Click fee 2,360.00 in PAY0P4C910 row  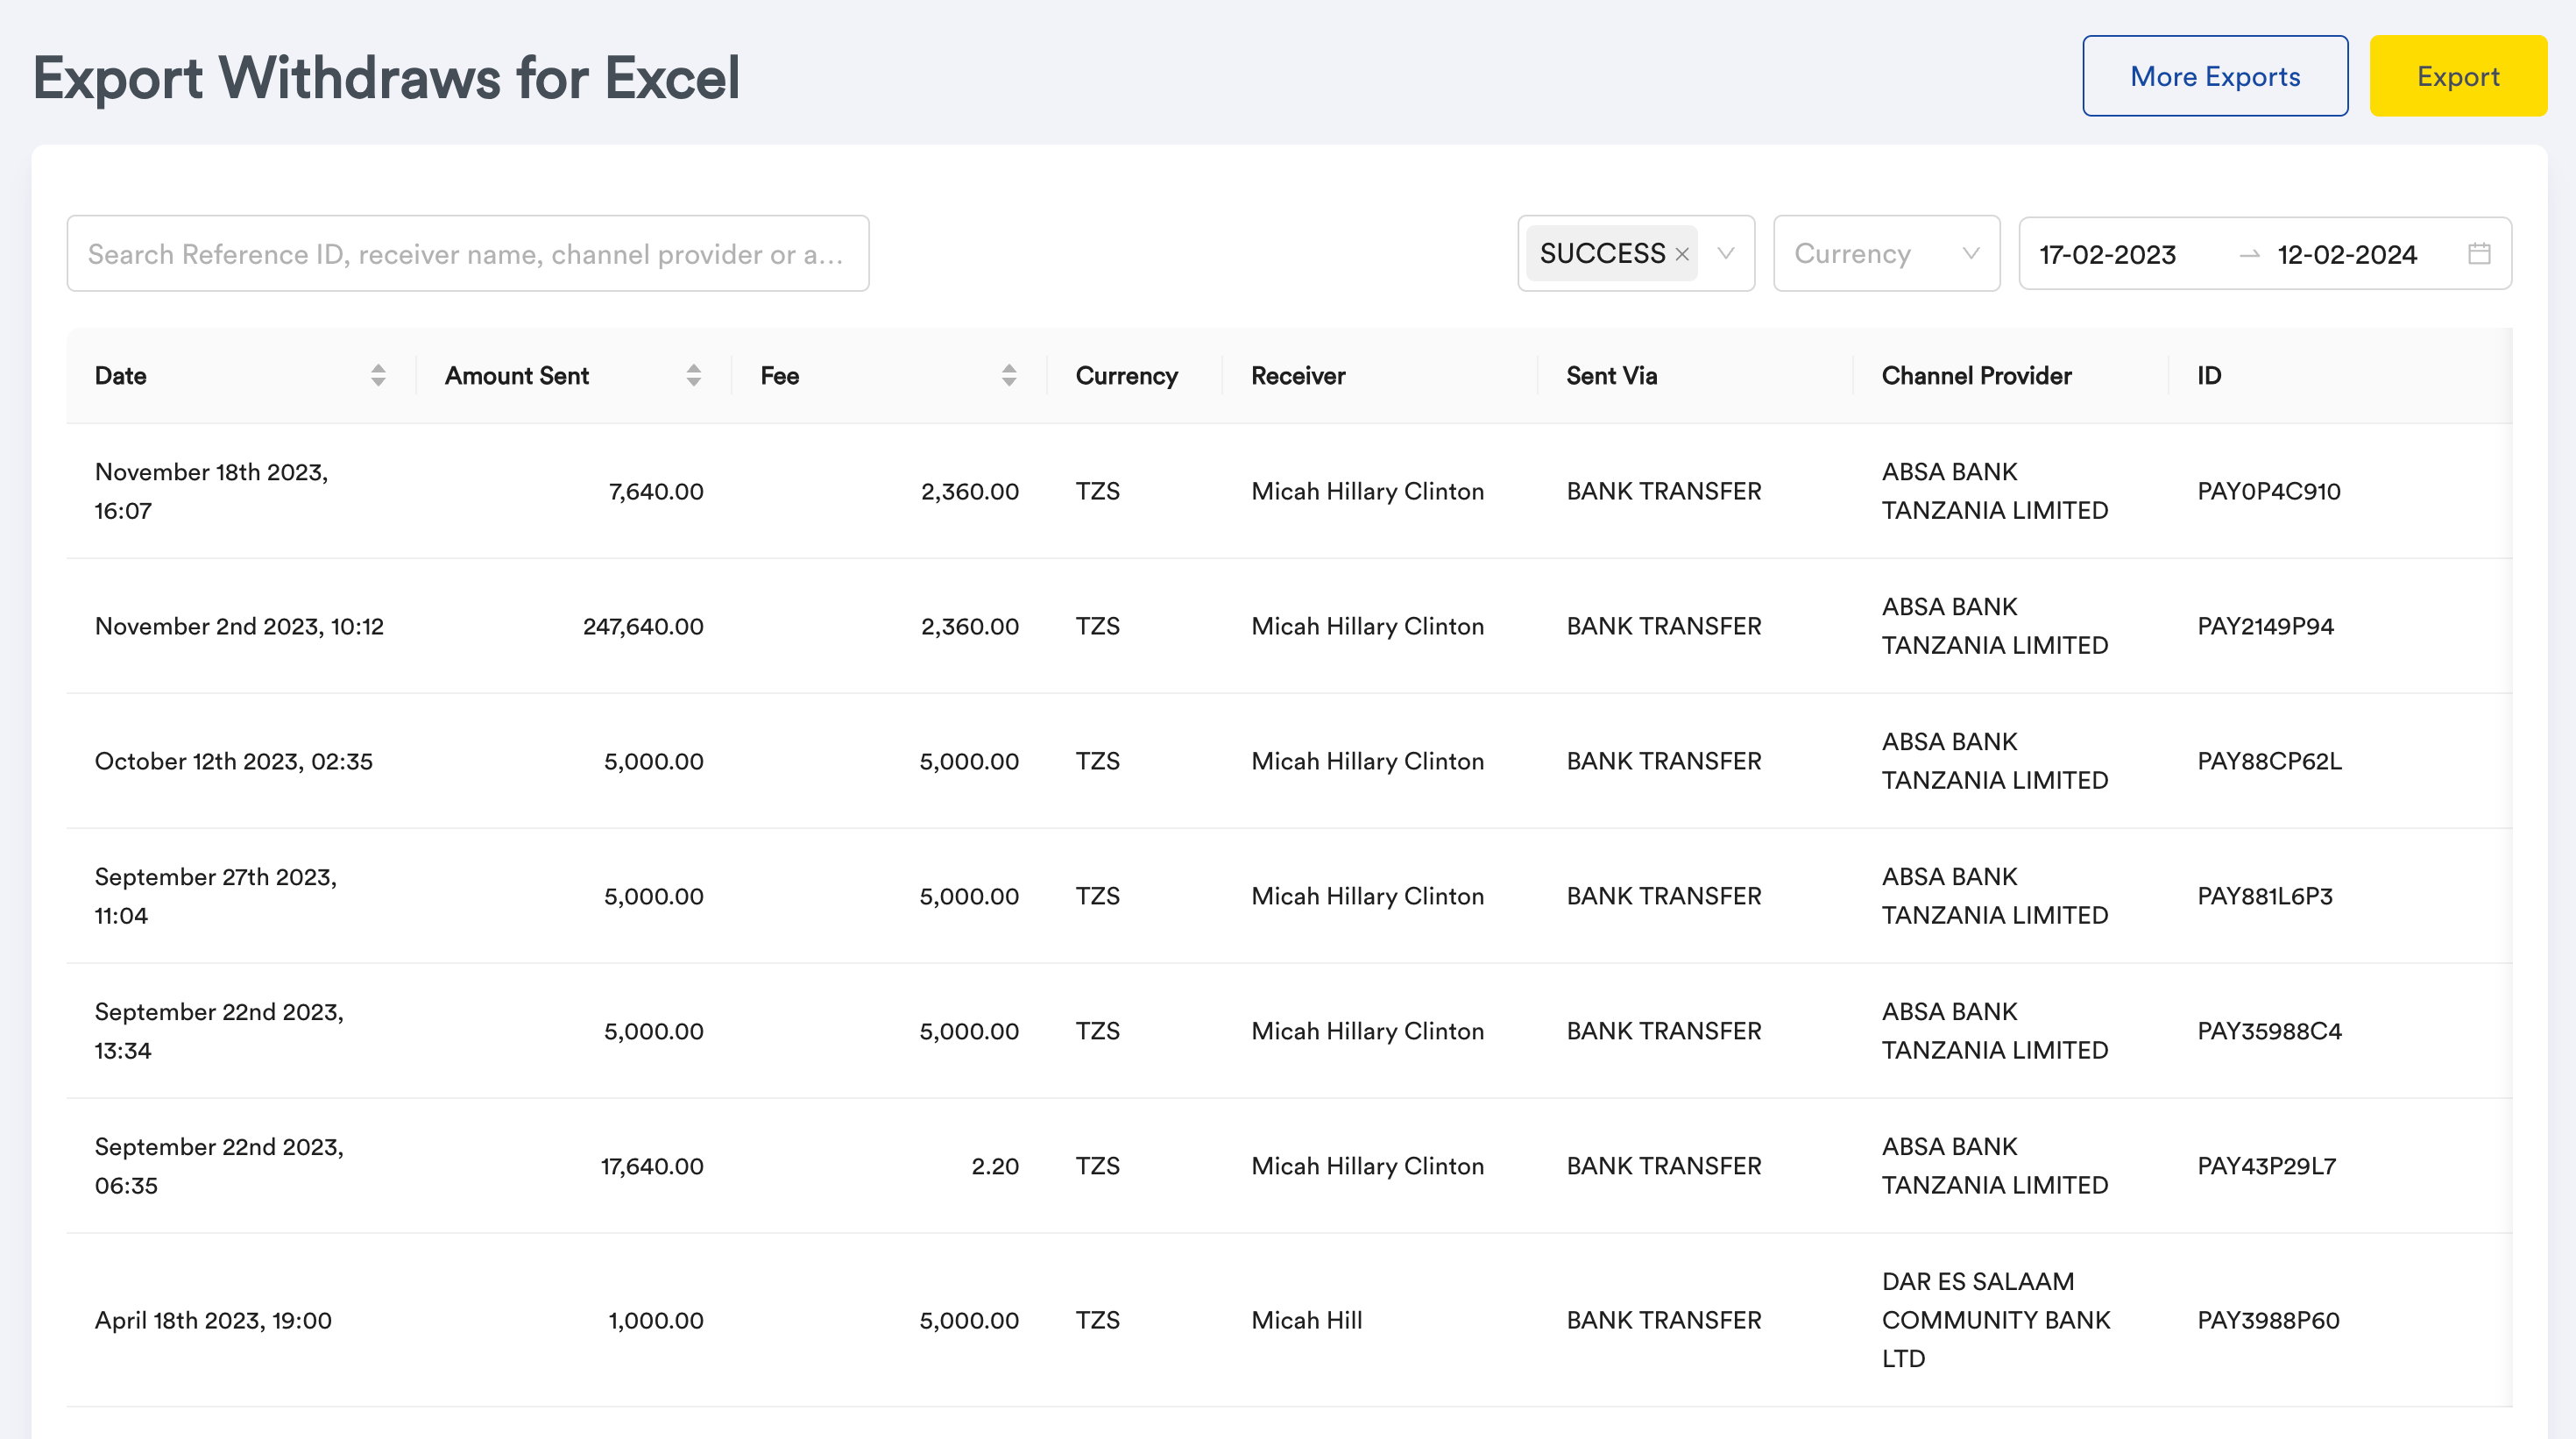point(970,492)
